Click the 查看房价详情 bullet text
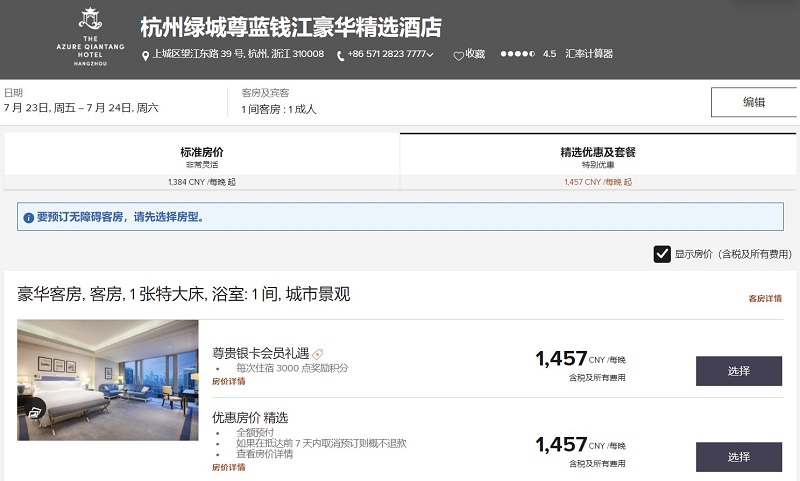This screenshot has width=800, height=481. [x=264, y=454]
